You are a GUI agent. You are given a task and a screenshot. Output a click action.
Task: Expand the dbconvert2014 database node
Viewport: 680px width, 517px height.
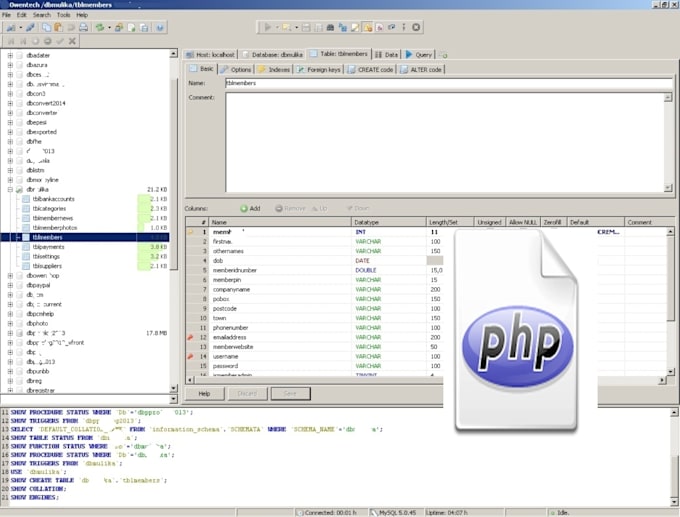click(x=10, y=103)
